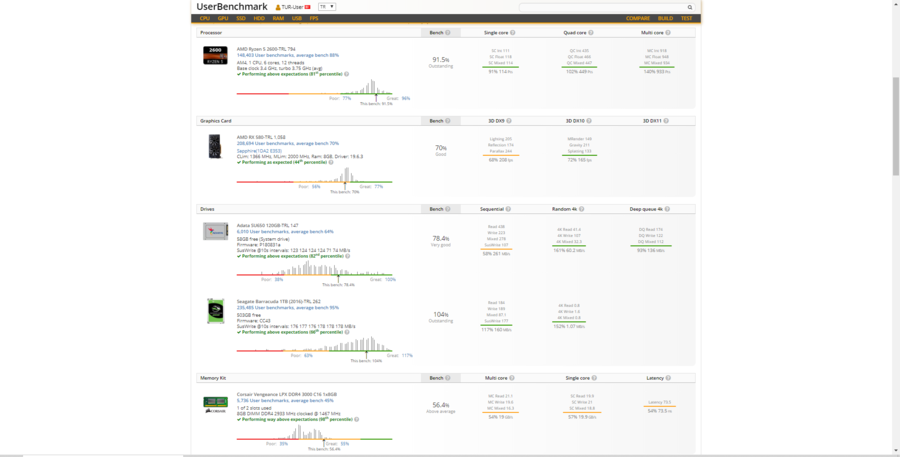The image size is (900, 457).
Task: Open the 6,010 User benchmarks link
Action: [x=285, y=232]
